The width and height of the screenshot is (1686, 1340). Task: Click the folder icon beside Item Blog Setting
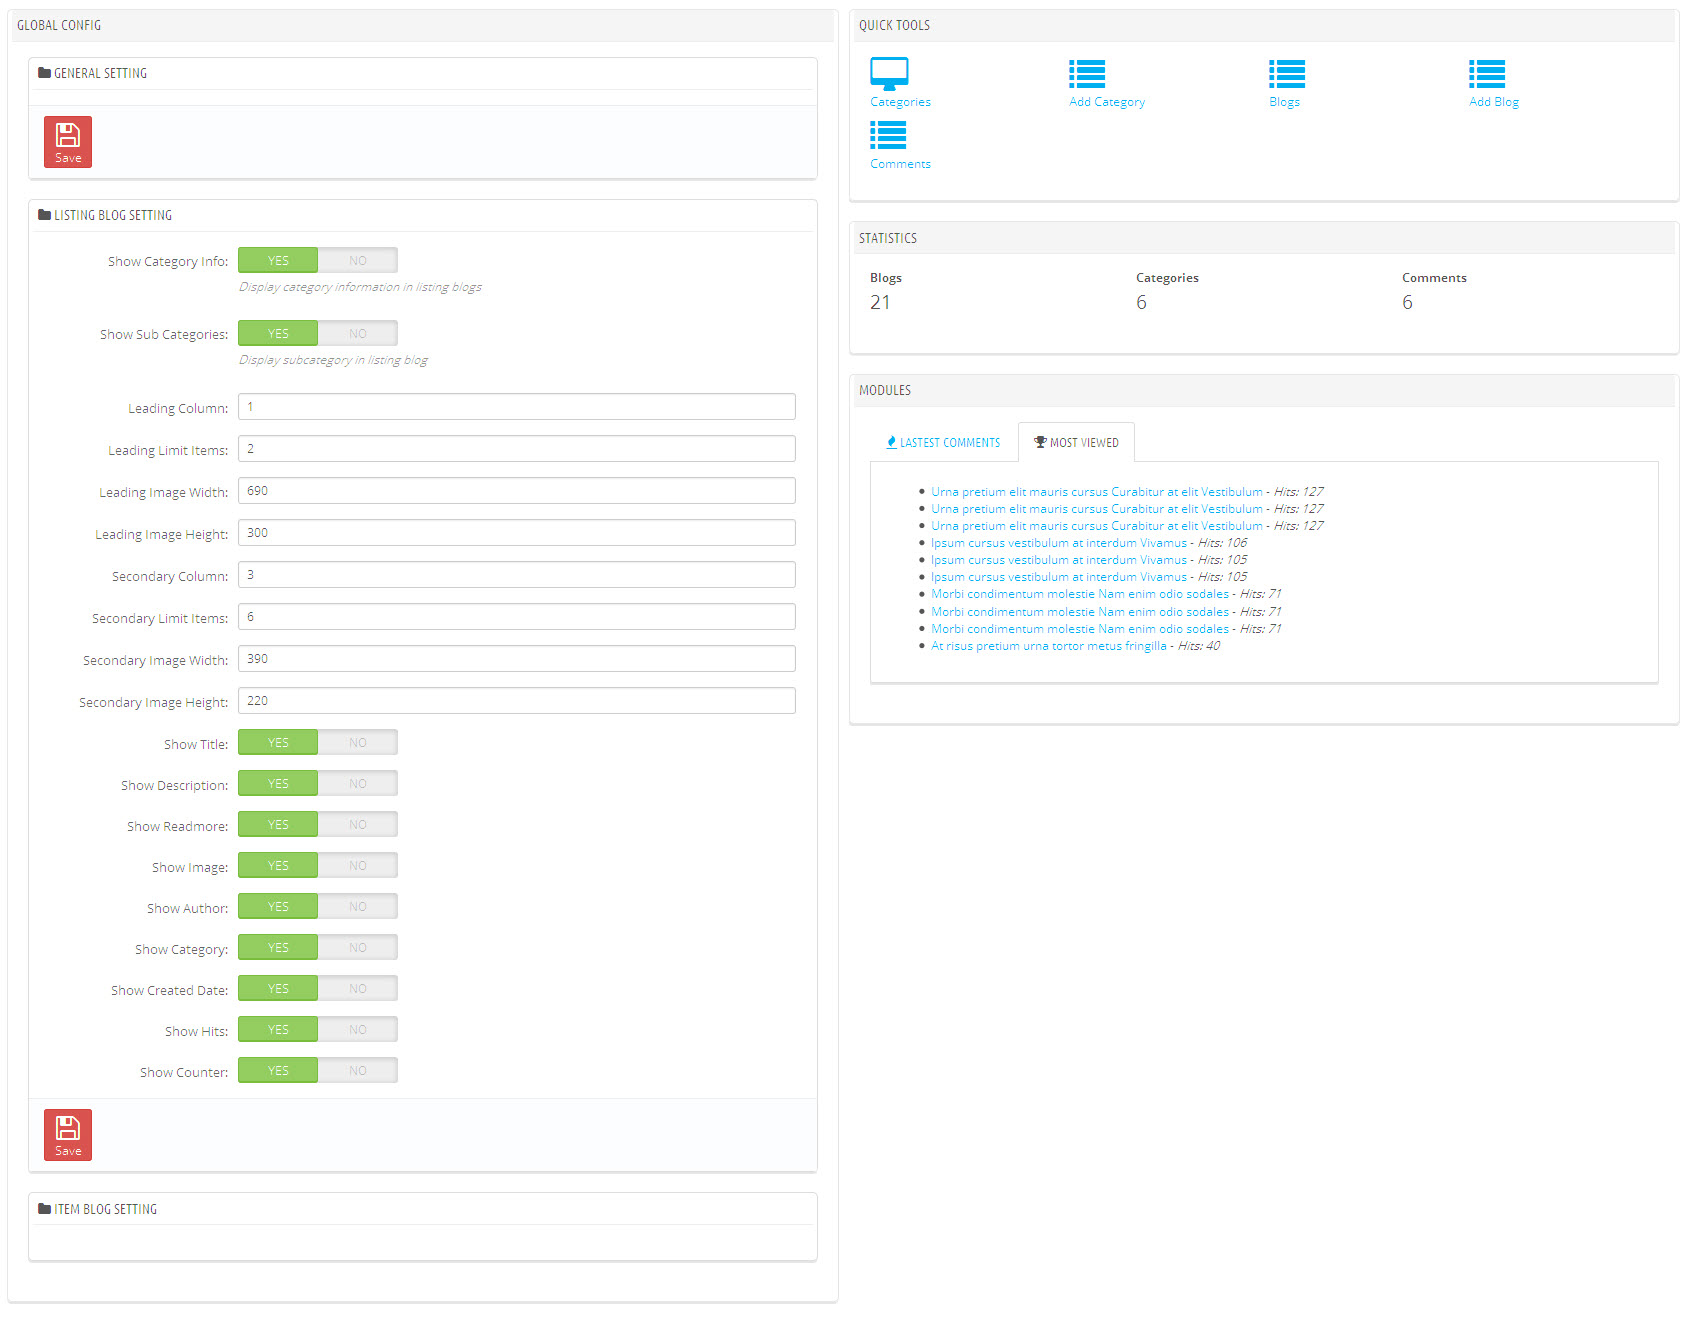pyautogui.click(x=44, y=1209)
